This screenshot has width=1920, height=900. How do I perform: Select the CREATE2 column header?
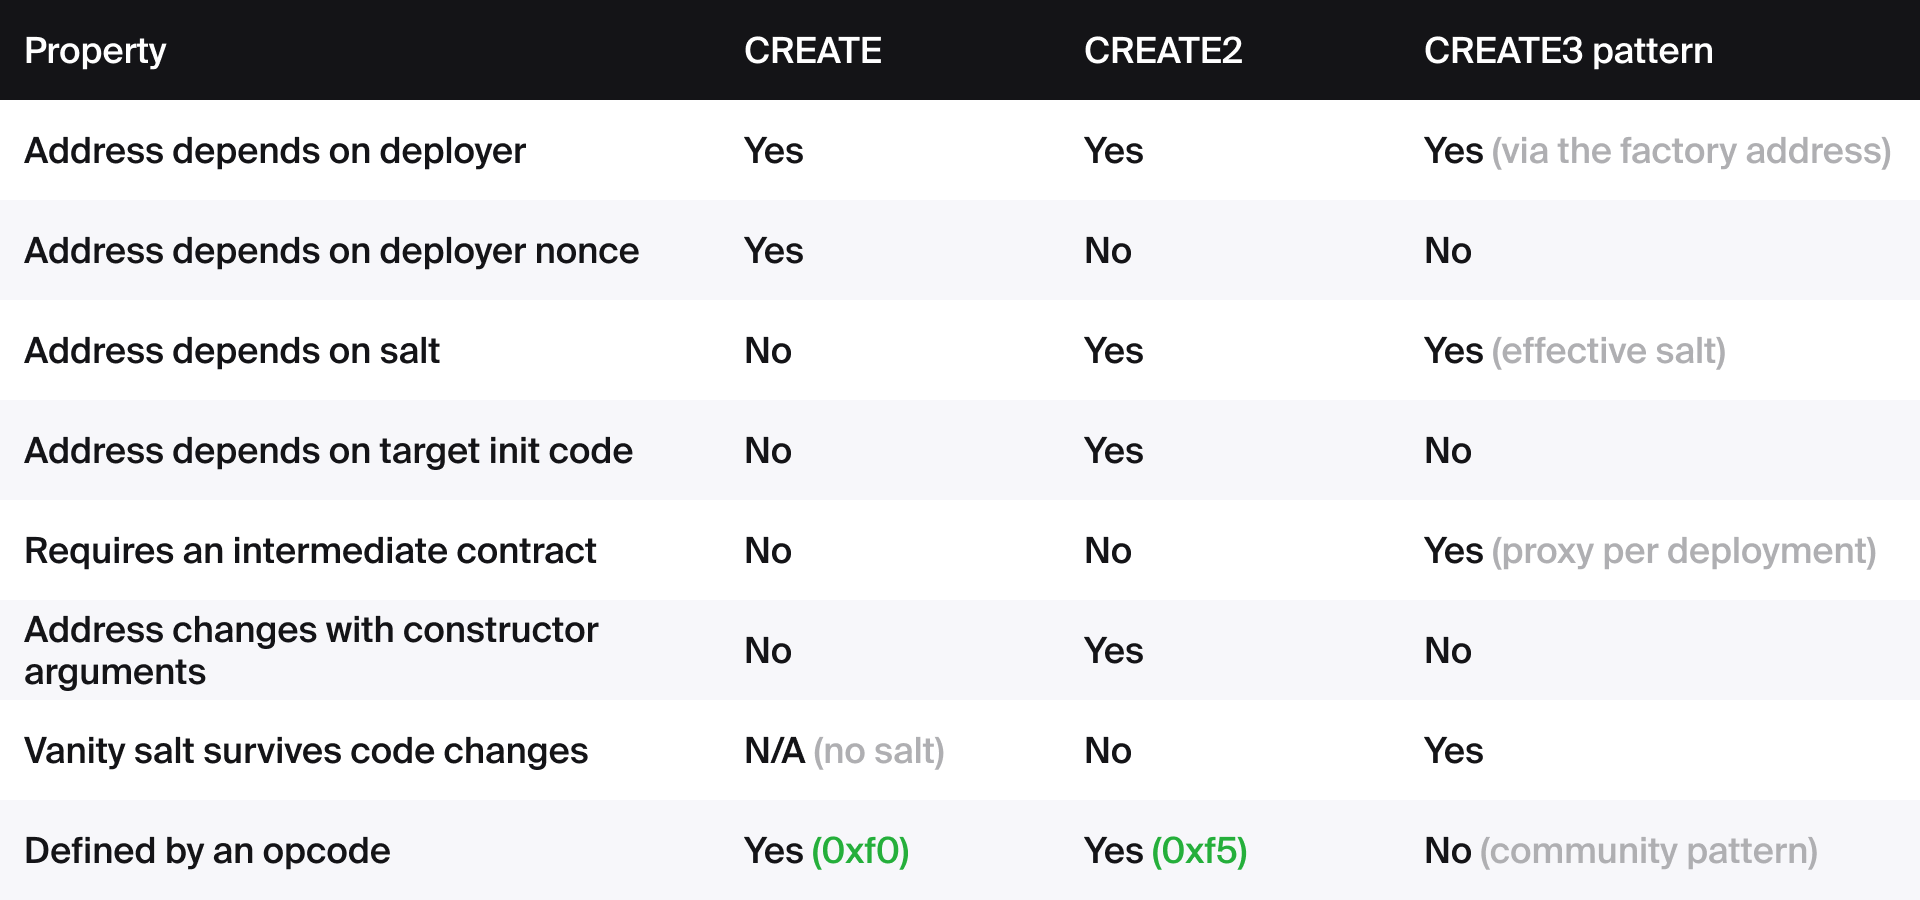point(1163,51)
